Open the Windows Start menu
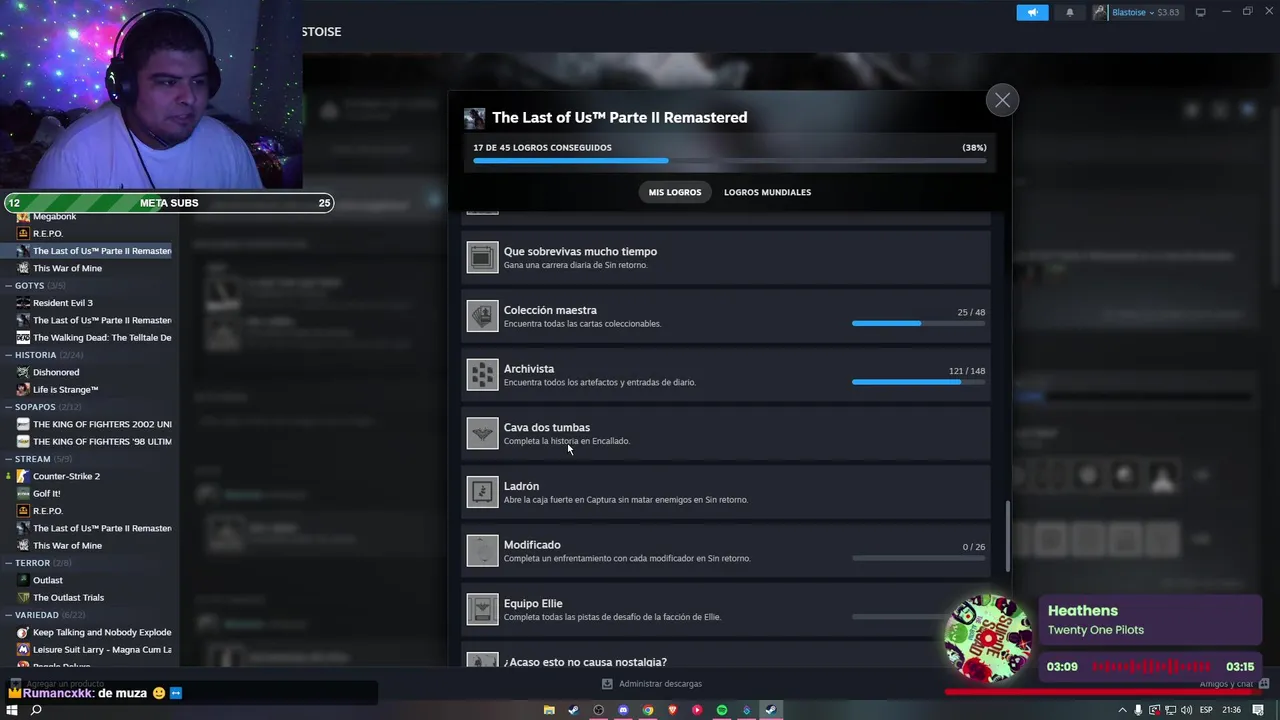This screenshot has height=720, width=1280. (10, 710)
